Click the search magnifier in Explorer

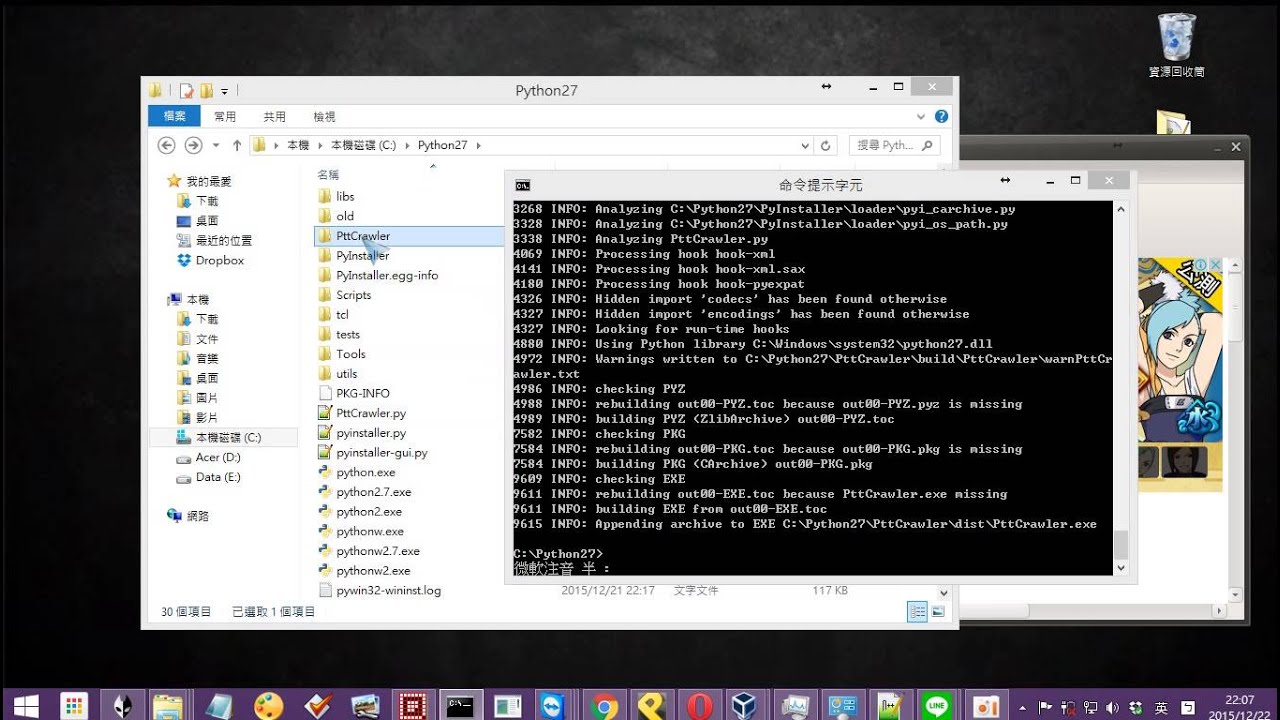pyautogui.click(x=927, y=145)
